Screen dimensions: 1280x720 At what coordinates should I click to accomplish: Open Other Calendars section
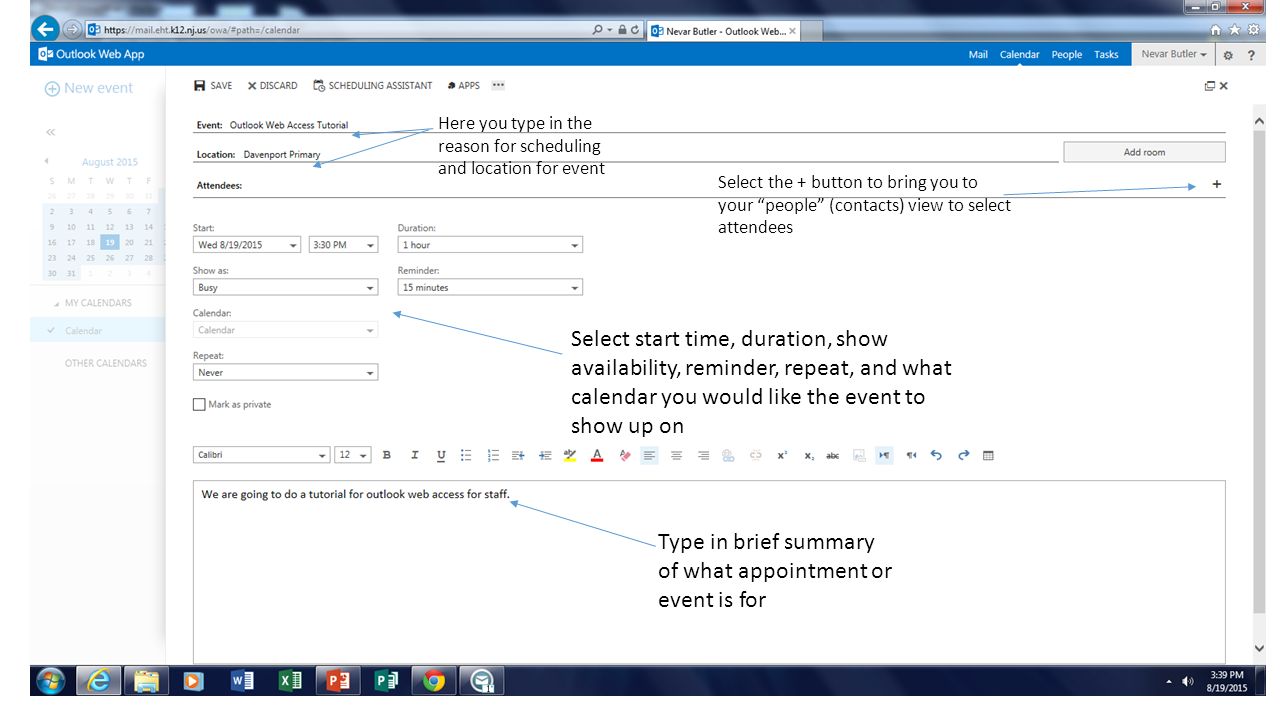coord(106,363)
